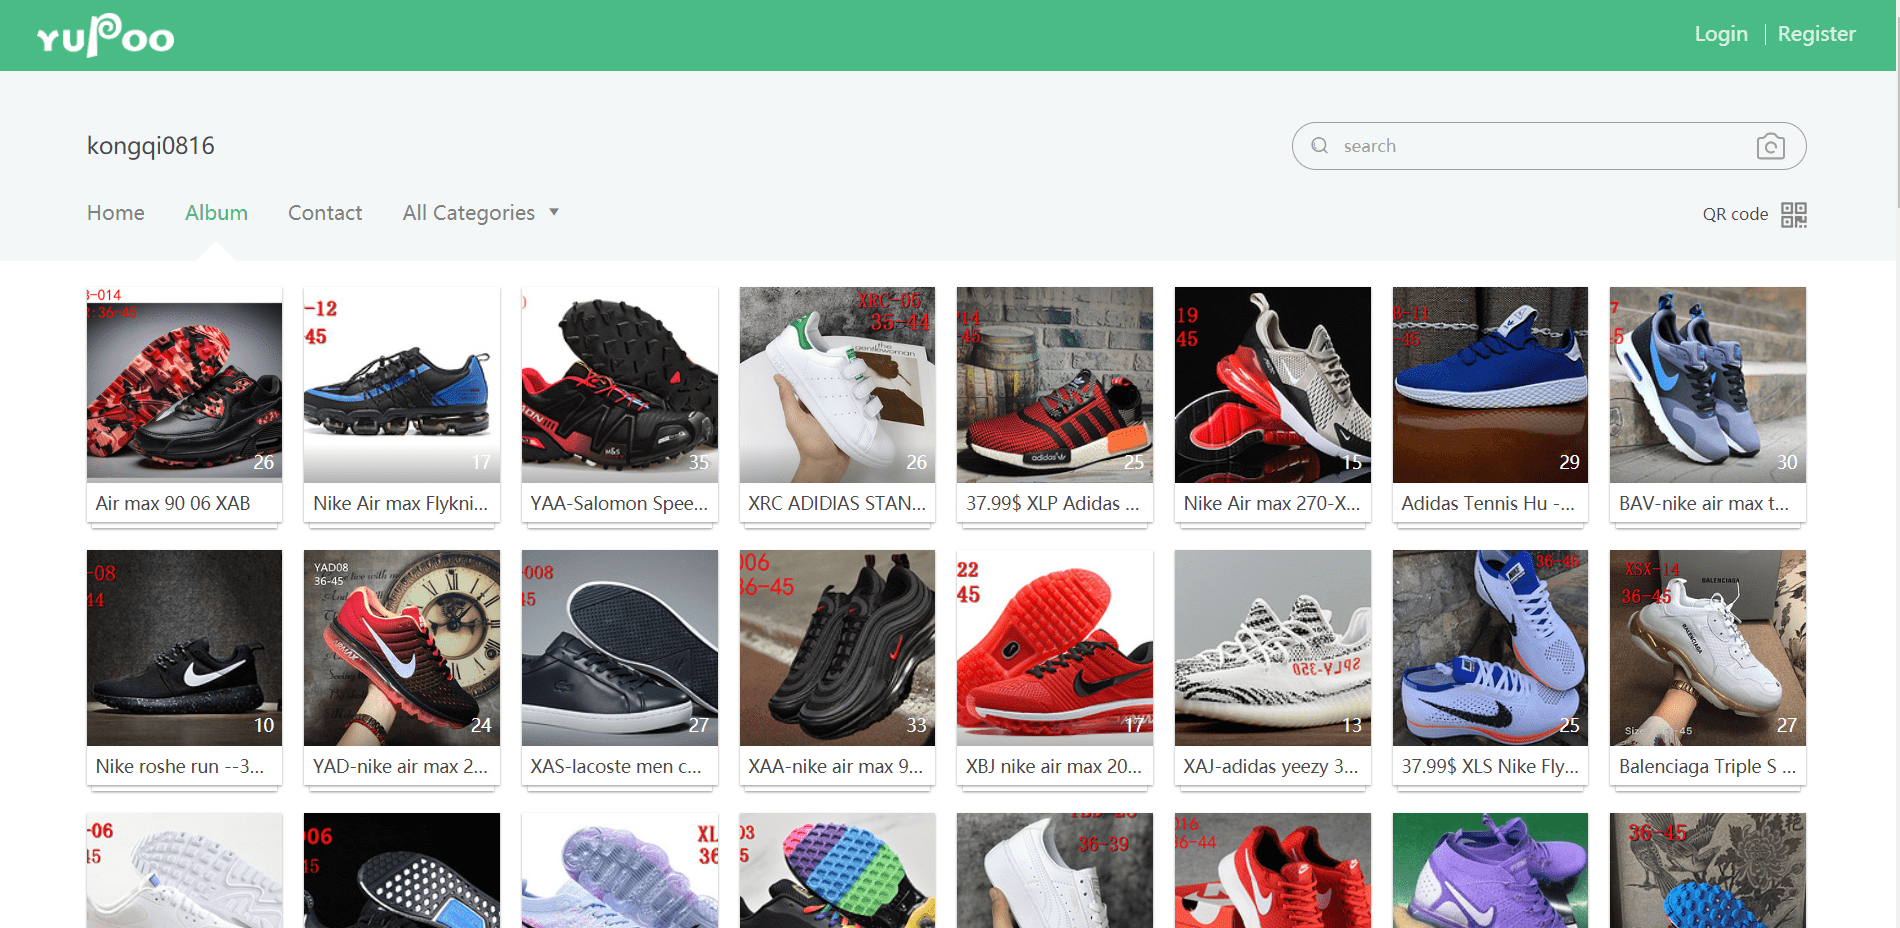The width and height of the screenshot is (1900, 928).
Task: Open XRC ADIDAS STAN... album thumbnail
Action: point(837,384)
